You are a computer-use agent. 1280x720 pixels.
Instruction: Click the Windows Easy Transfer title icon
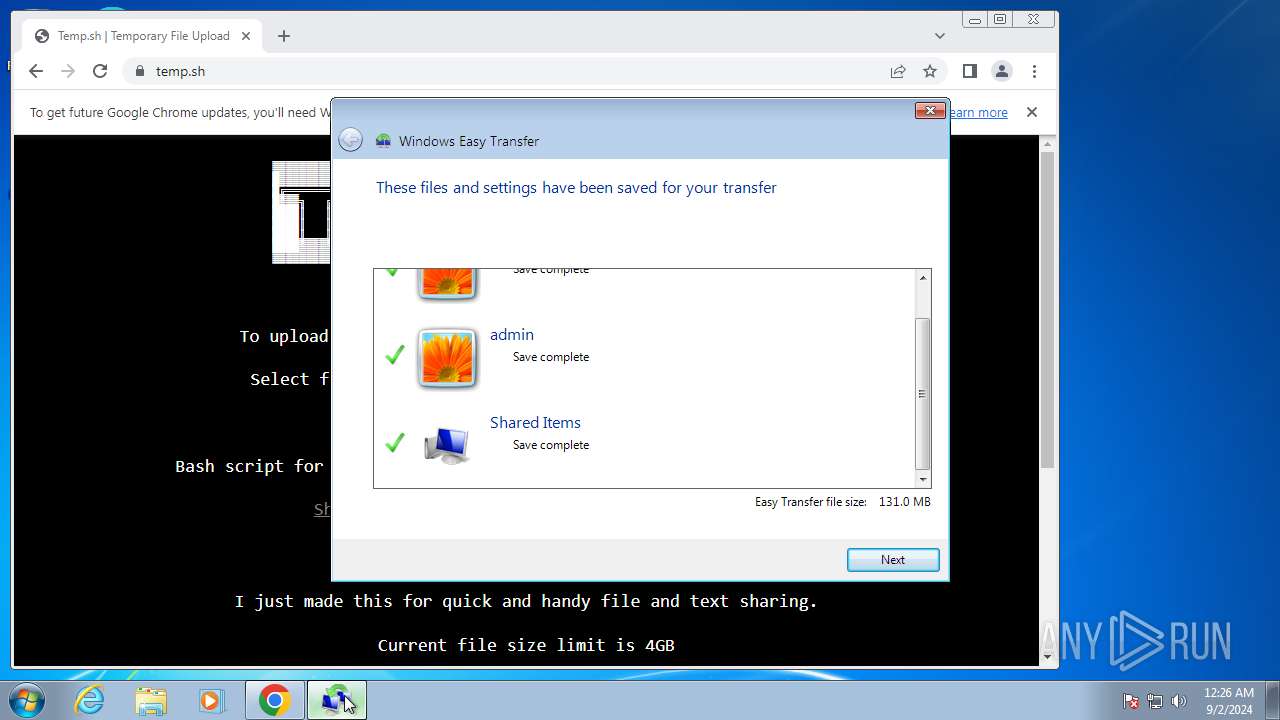[383, 141]
